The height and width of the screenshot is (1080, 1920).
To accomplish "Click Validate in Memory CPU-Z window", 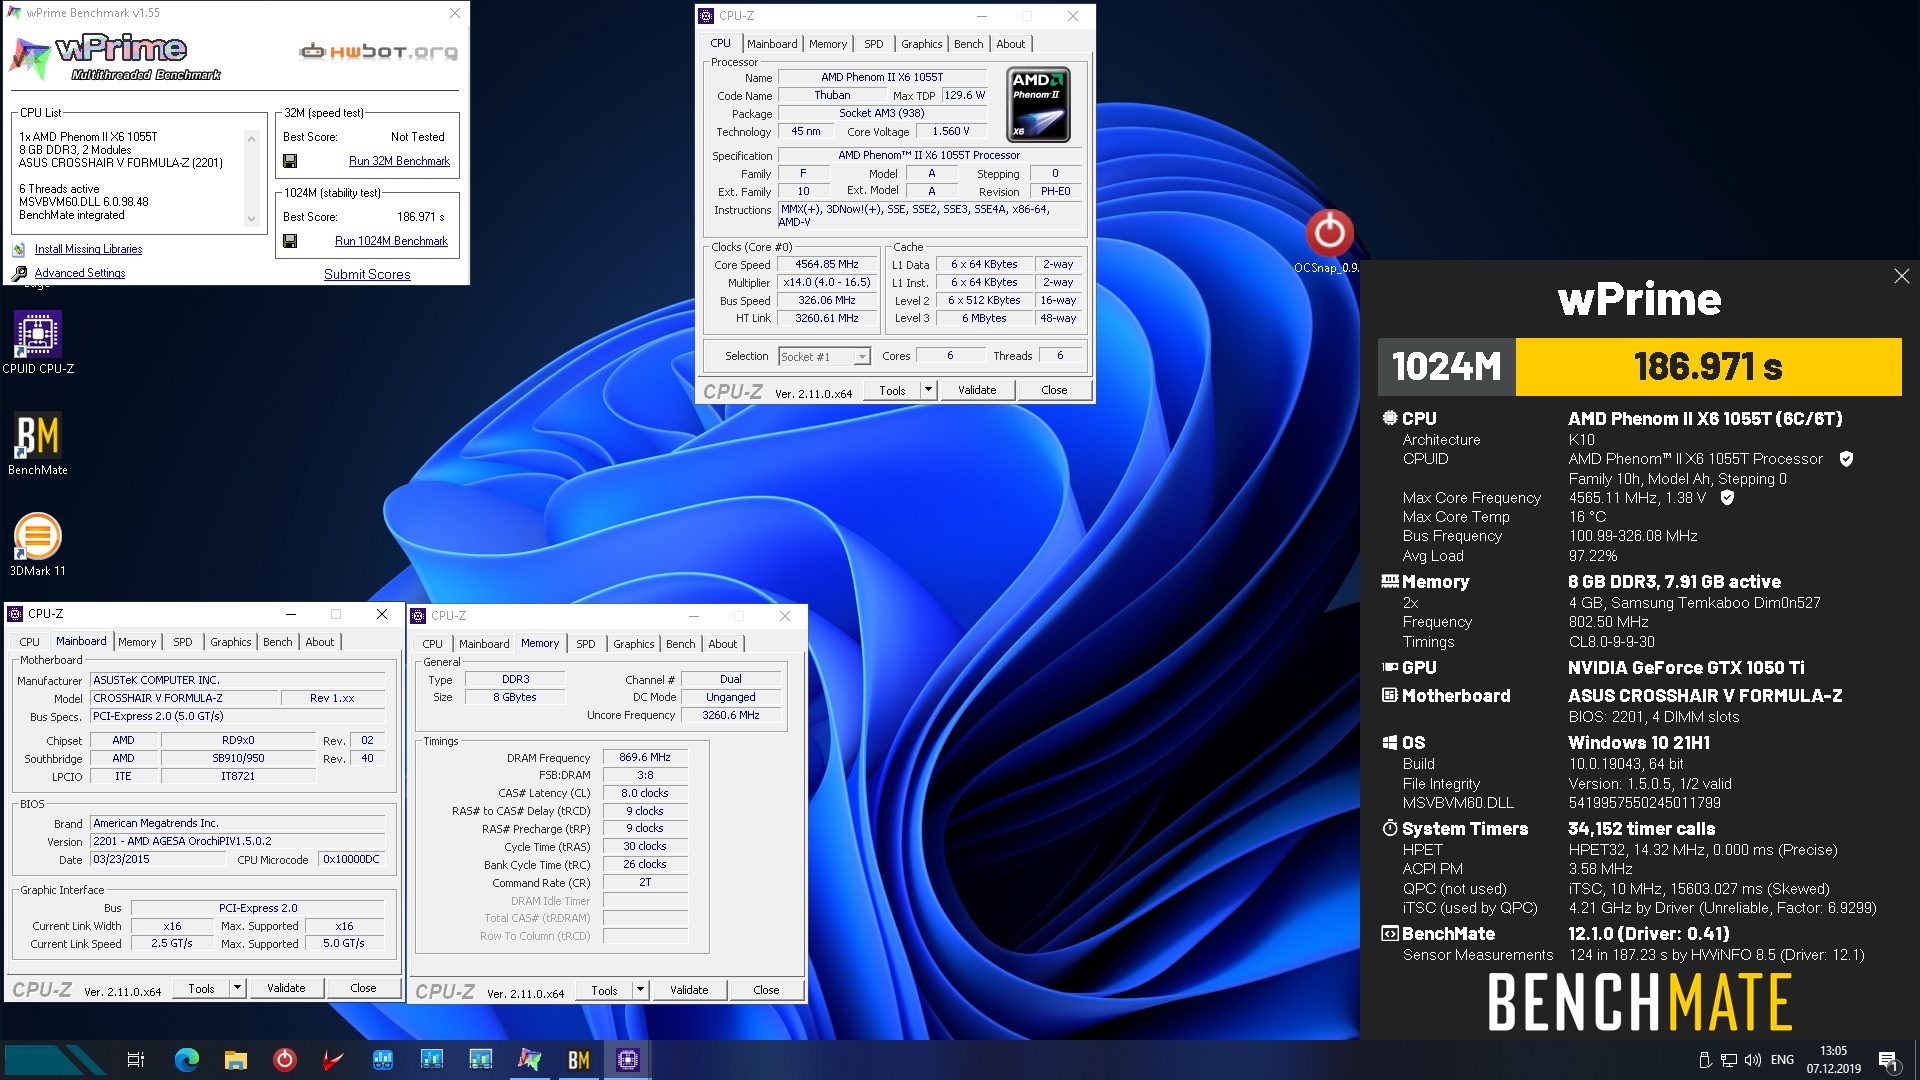I will 689,990.
